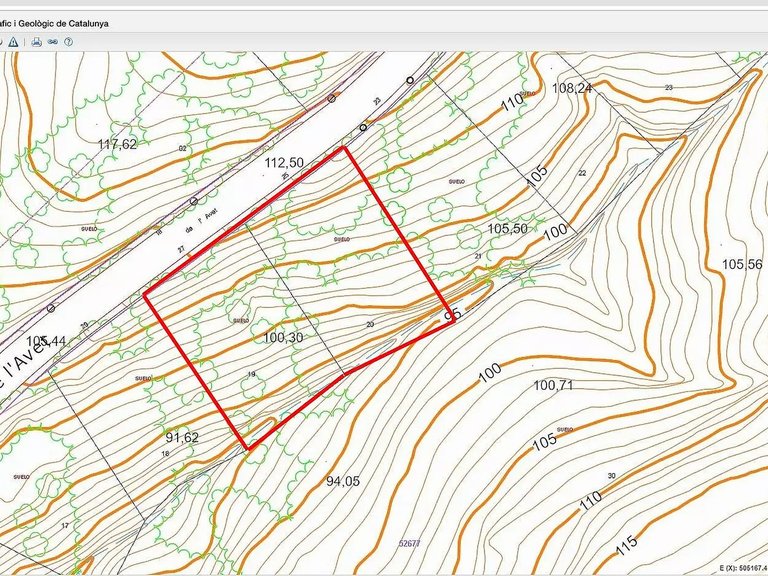Select the elevation point label 100,71
The width and height of the screenshot is (768, 576).
coord(553,385)
